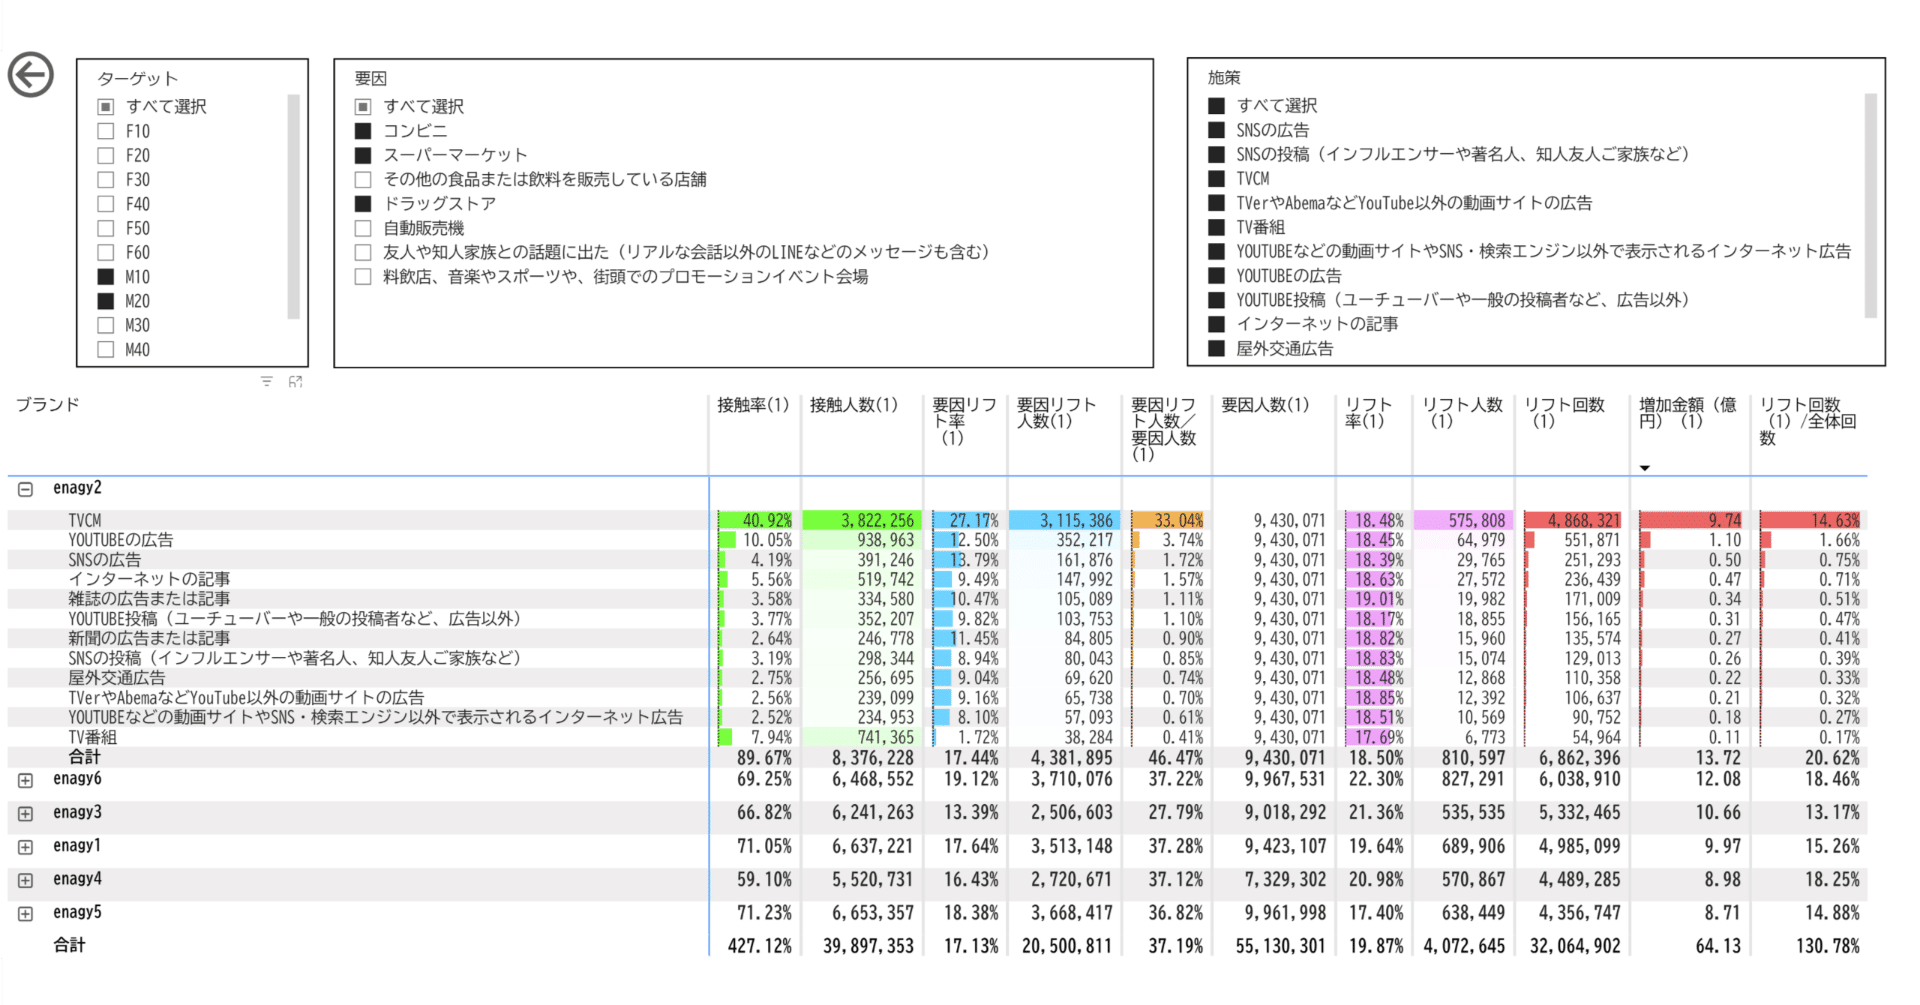The height and width of the screenshot is (1005, 1920).
Task: Click the back navigation arrow icon
Action: (31, 74)
